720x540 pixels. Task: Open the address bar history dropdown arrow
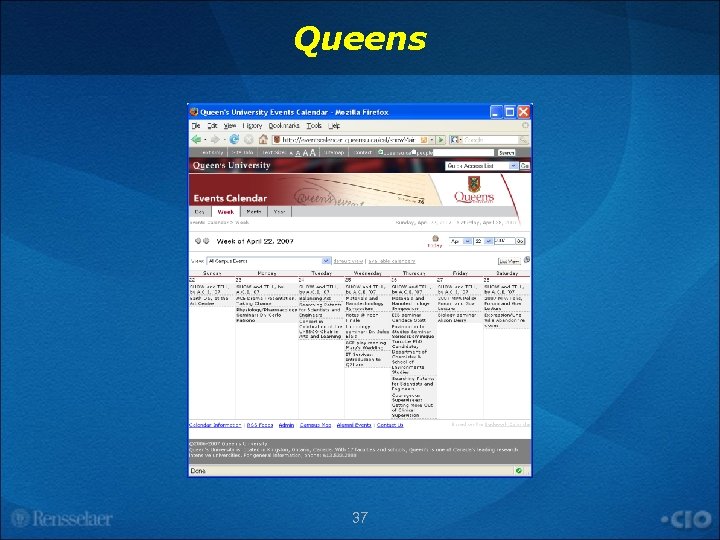click(x=432, y=140)
